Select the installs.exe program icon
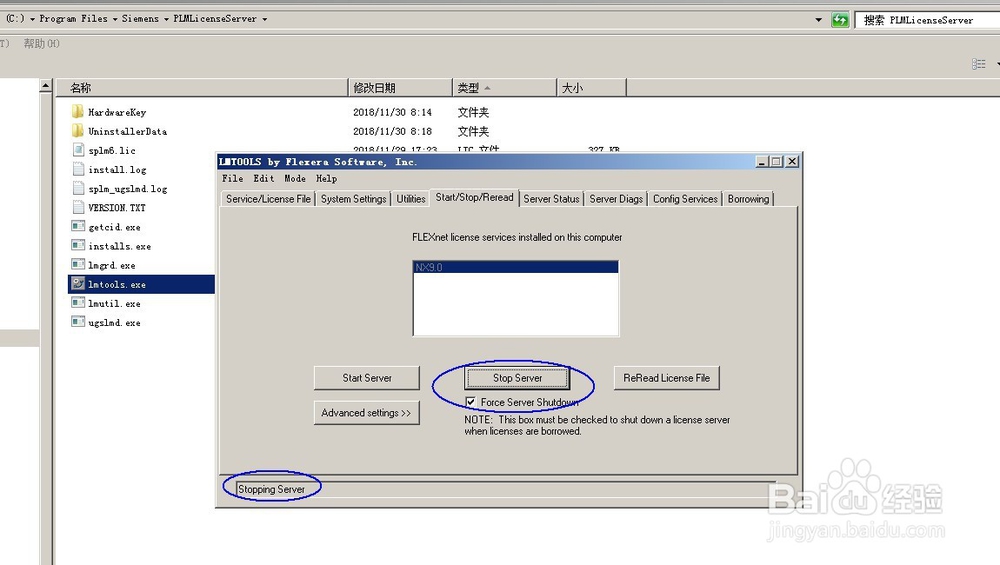Screen dimensions: 1000x565 click(x=78, y=246)
